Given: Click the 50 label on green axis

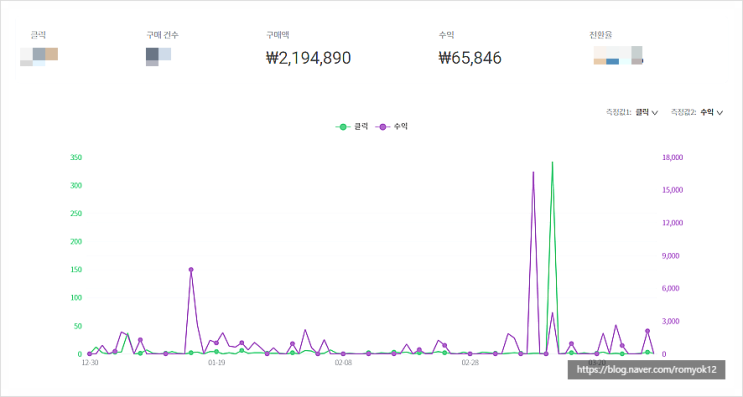Looking at the screenshot, I should click(x=78, y=326).
